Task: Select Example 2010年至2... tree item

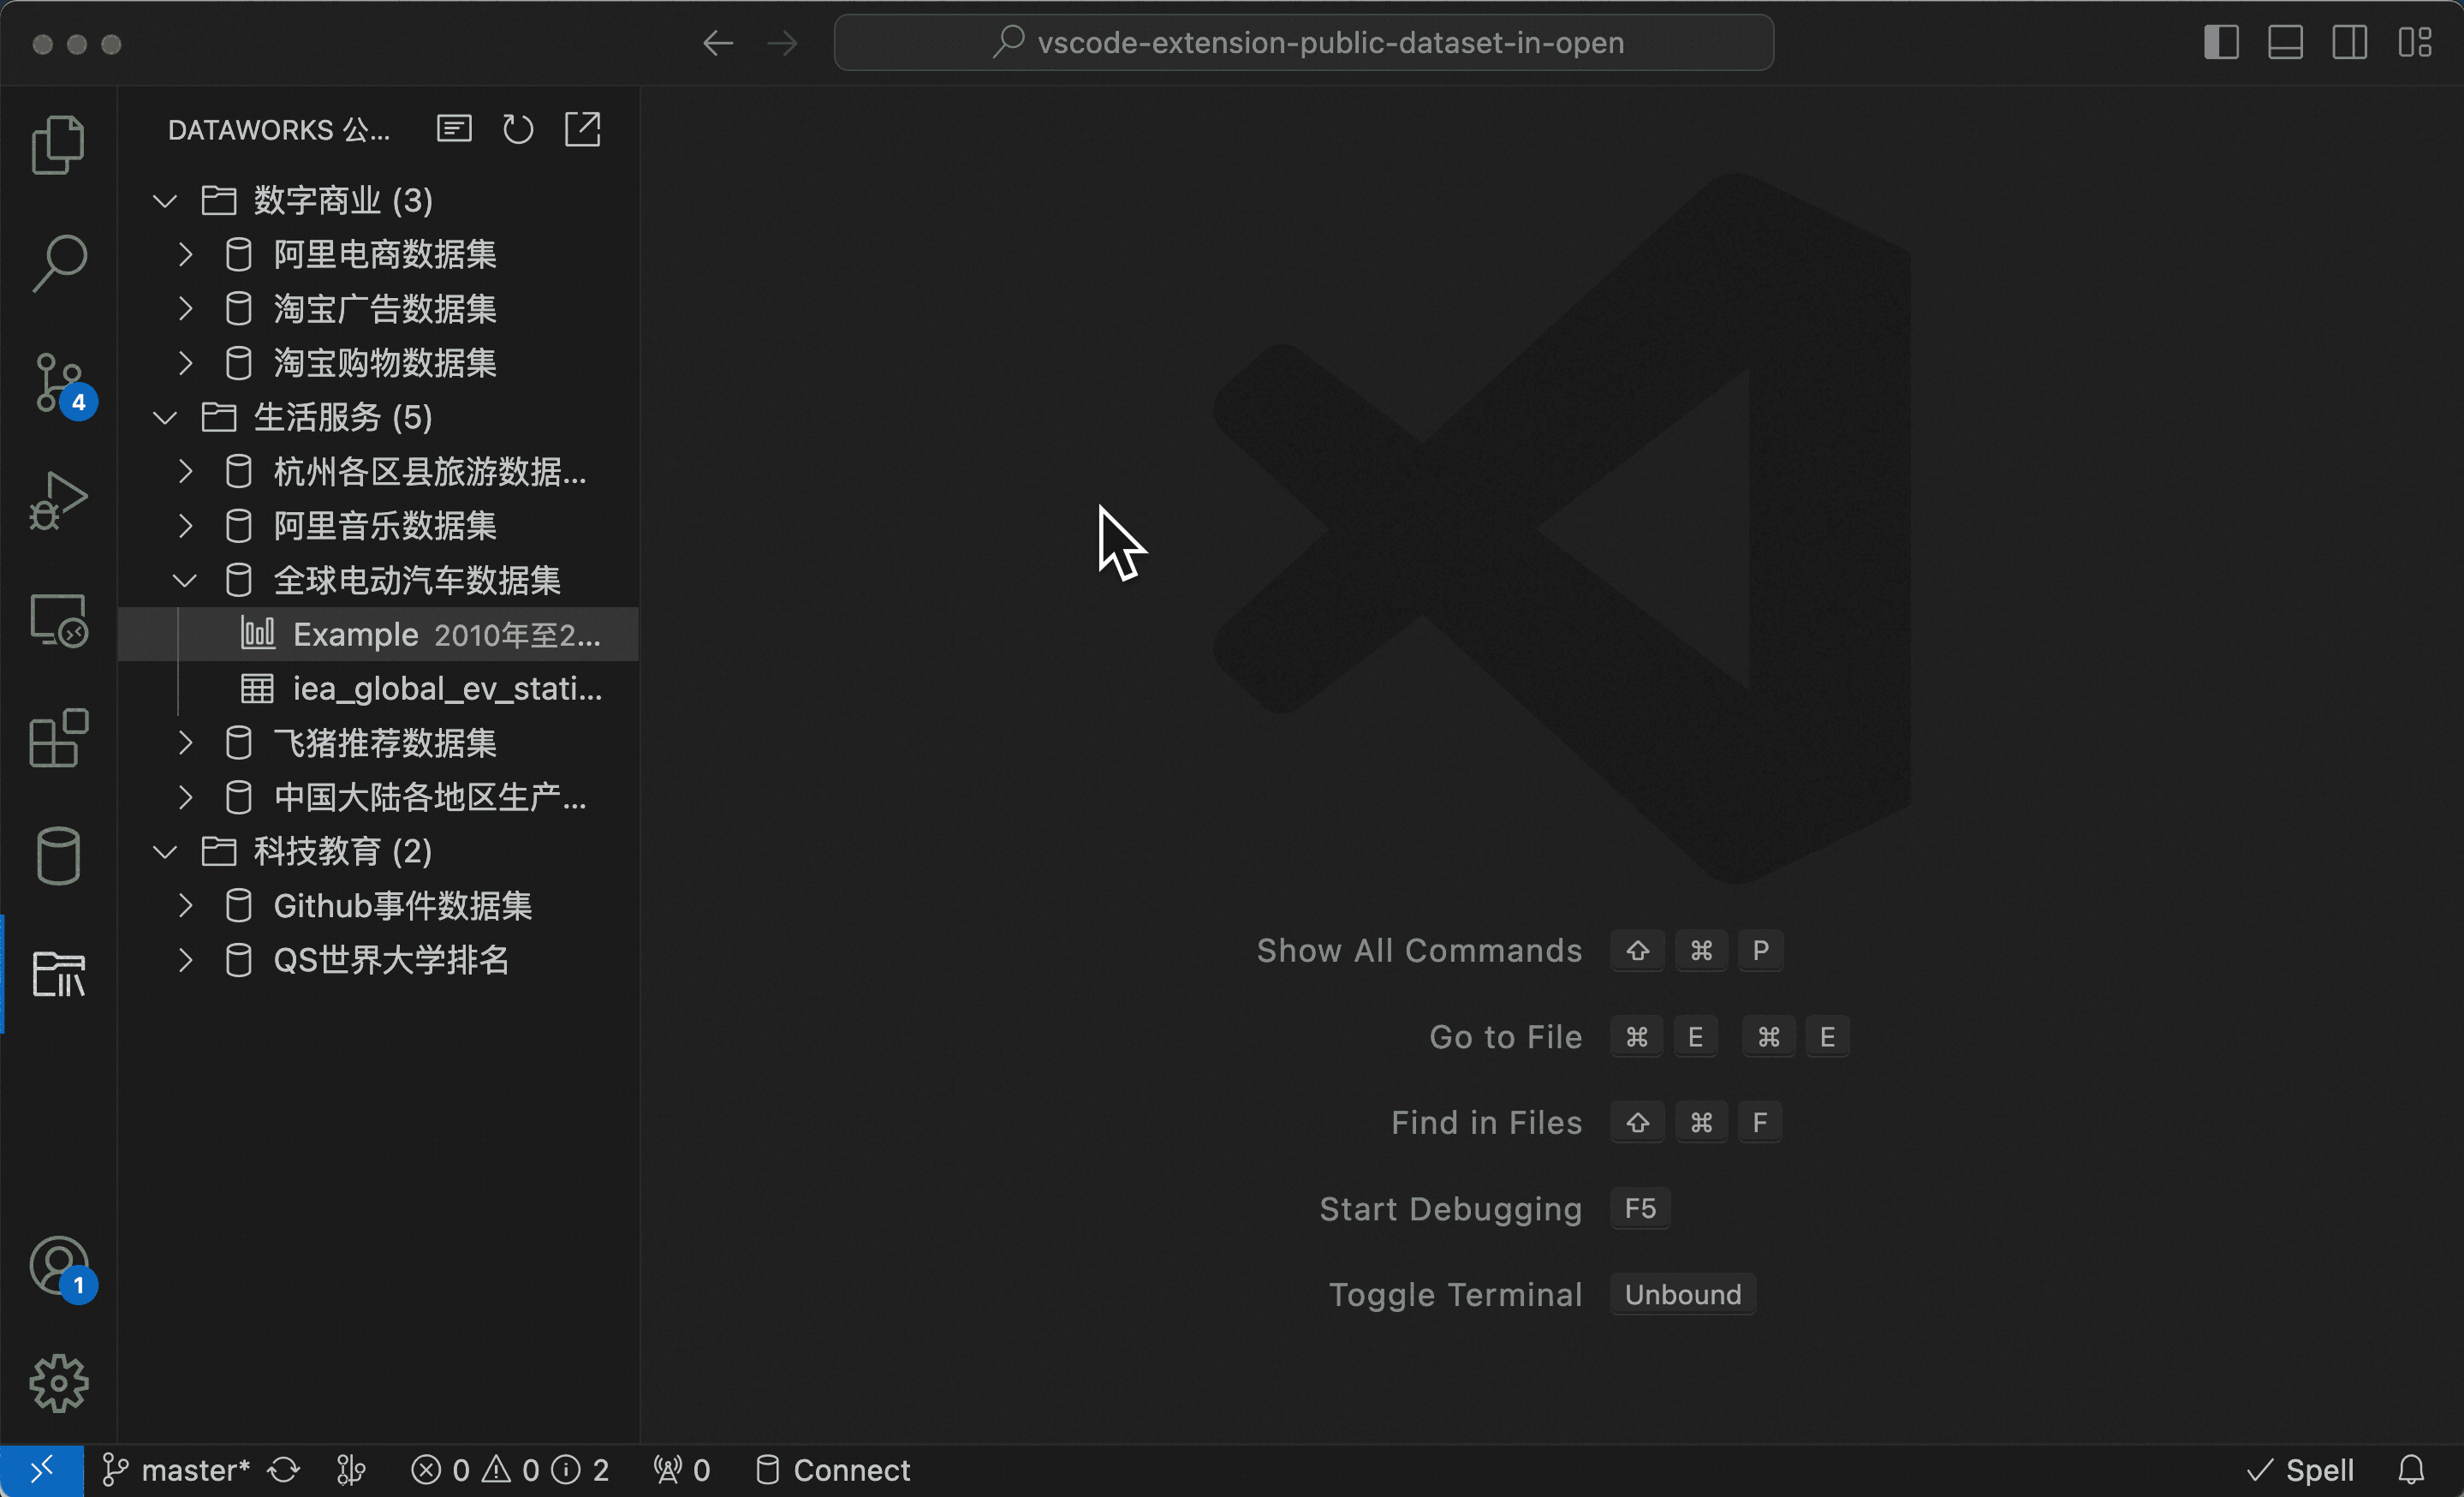Action: coord(446,635)
